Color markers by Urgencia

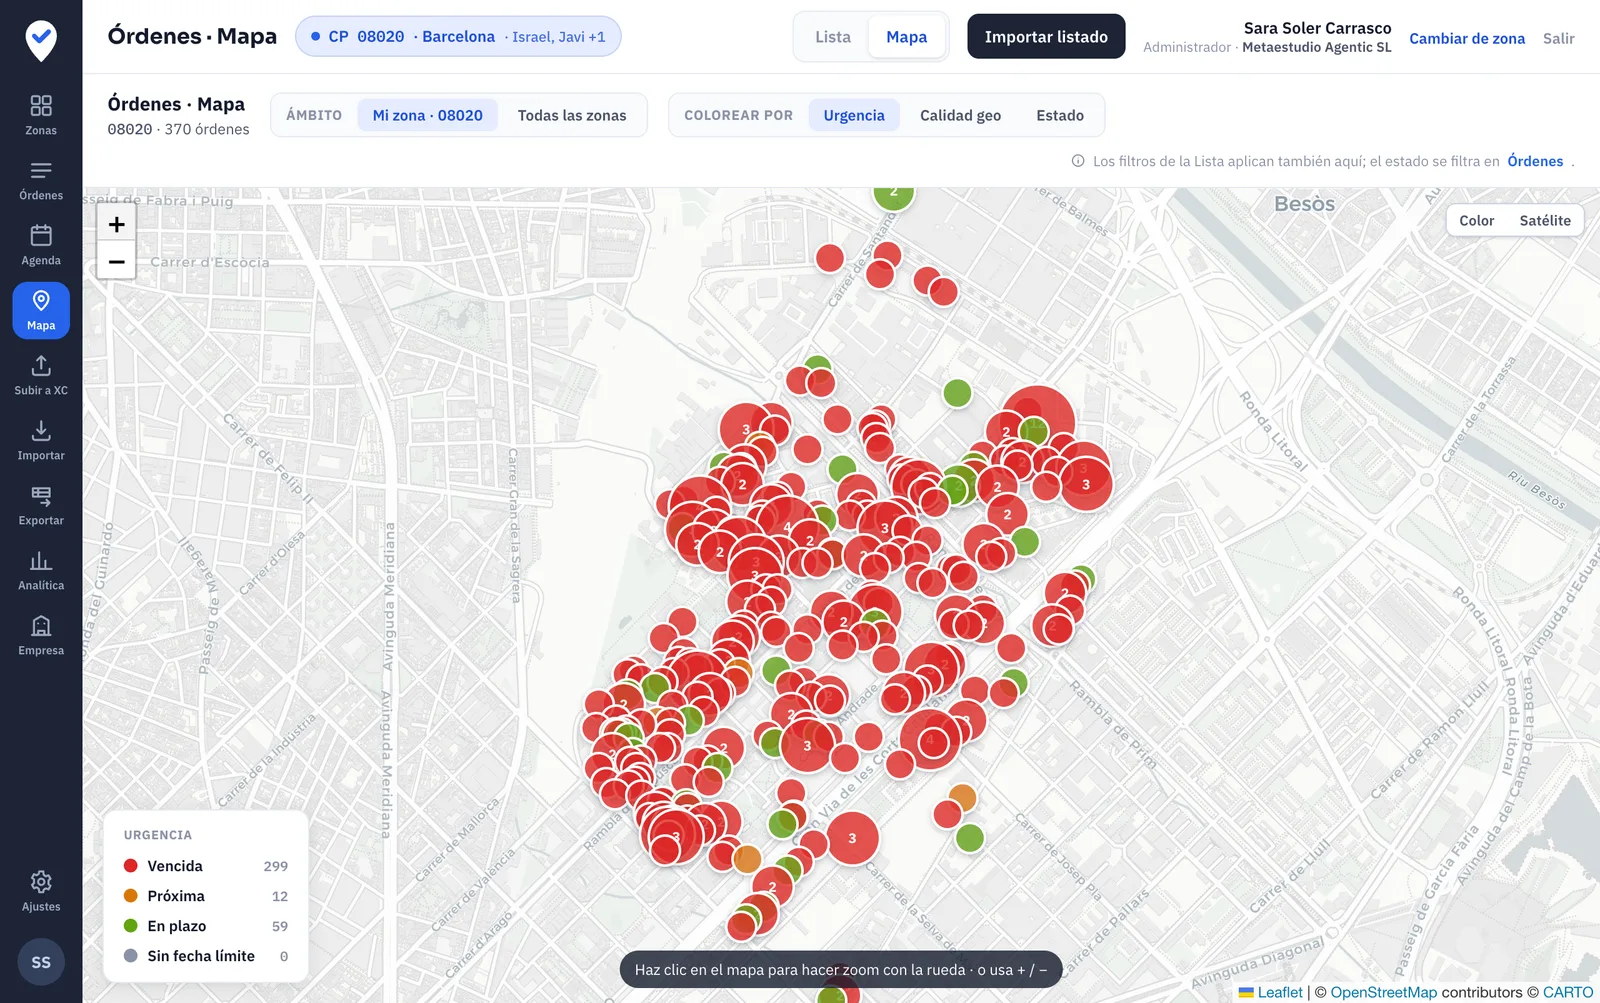(854, 115)
